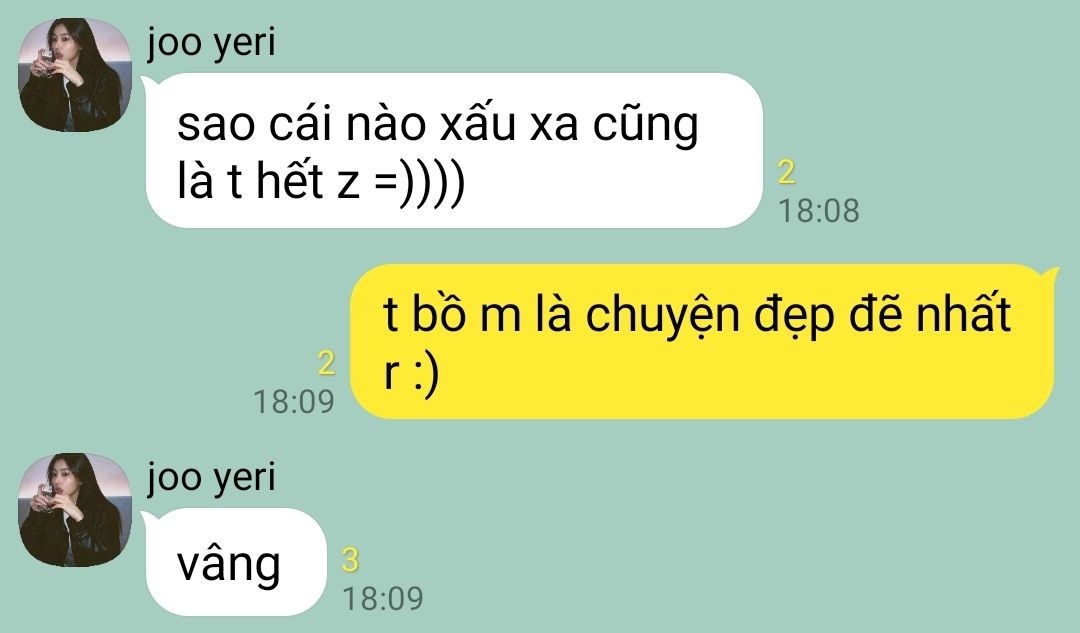Viewport: 1080px width, 633px height.
Task: Tap joo yeri name above "vâng" bubble
Action: pos(211,478)
